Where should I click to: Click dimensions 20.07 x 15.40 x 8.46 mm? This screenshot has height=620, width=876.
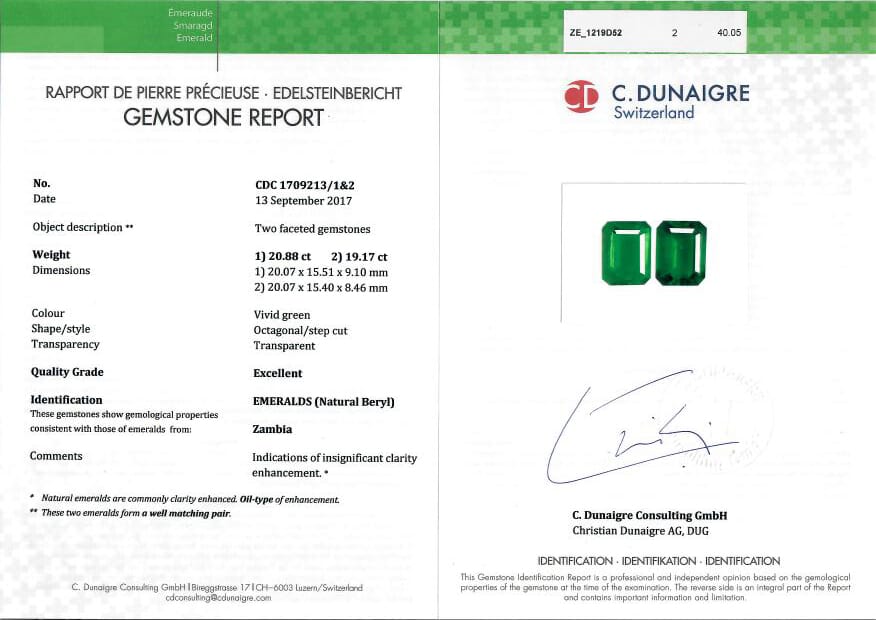(x=321, y=288)
